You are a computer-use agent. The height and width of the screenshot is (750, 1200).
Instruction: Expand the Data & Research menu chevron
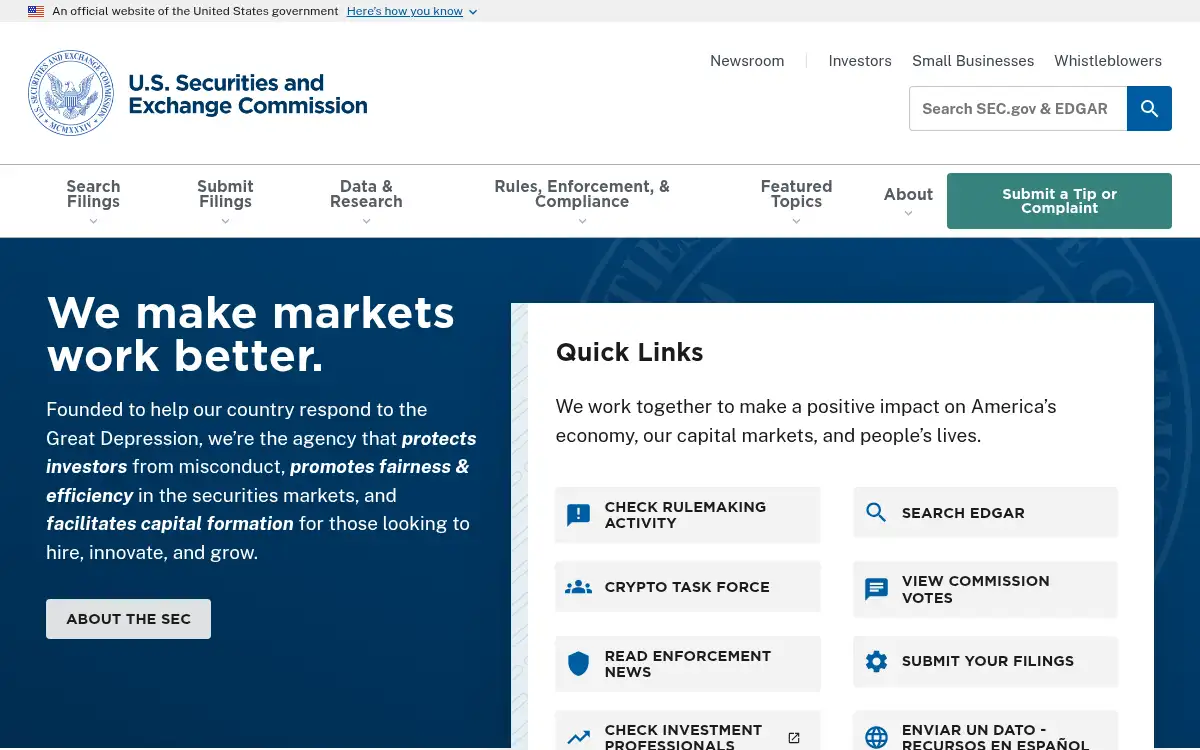366,221
